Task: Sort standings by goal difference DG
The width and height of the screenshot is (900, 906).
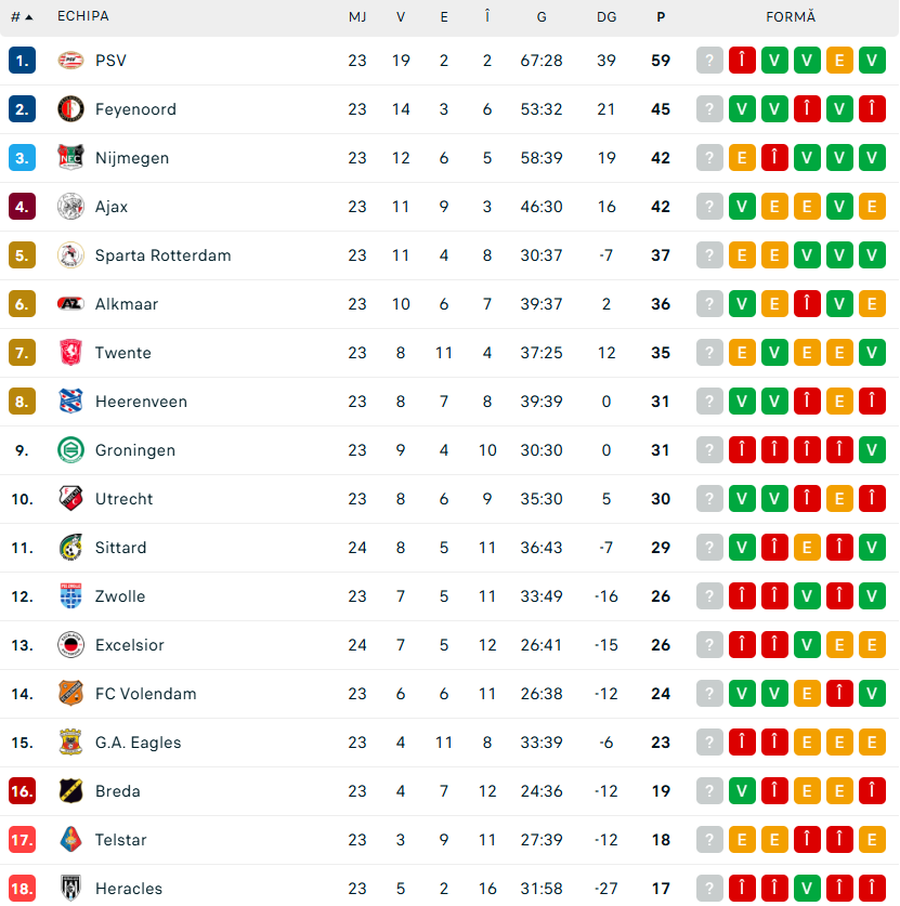Action: [606, 17]
